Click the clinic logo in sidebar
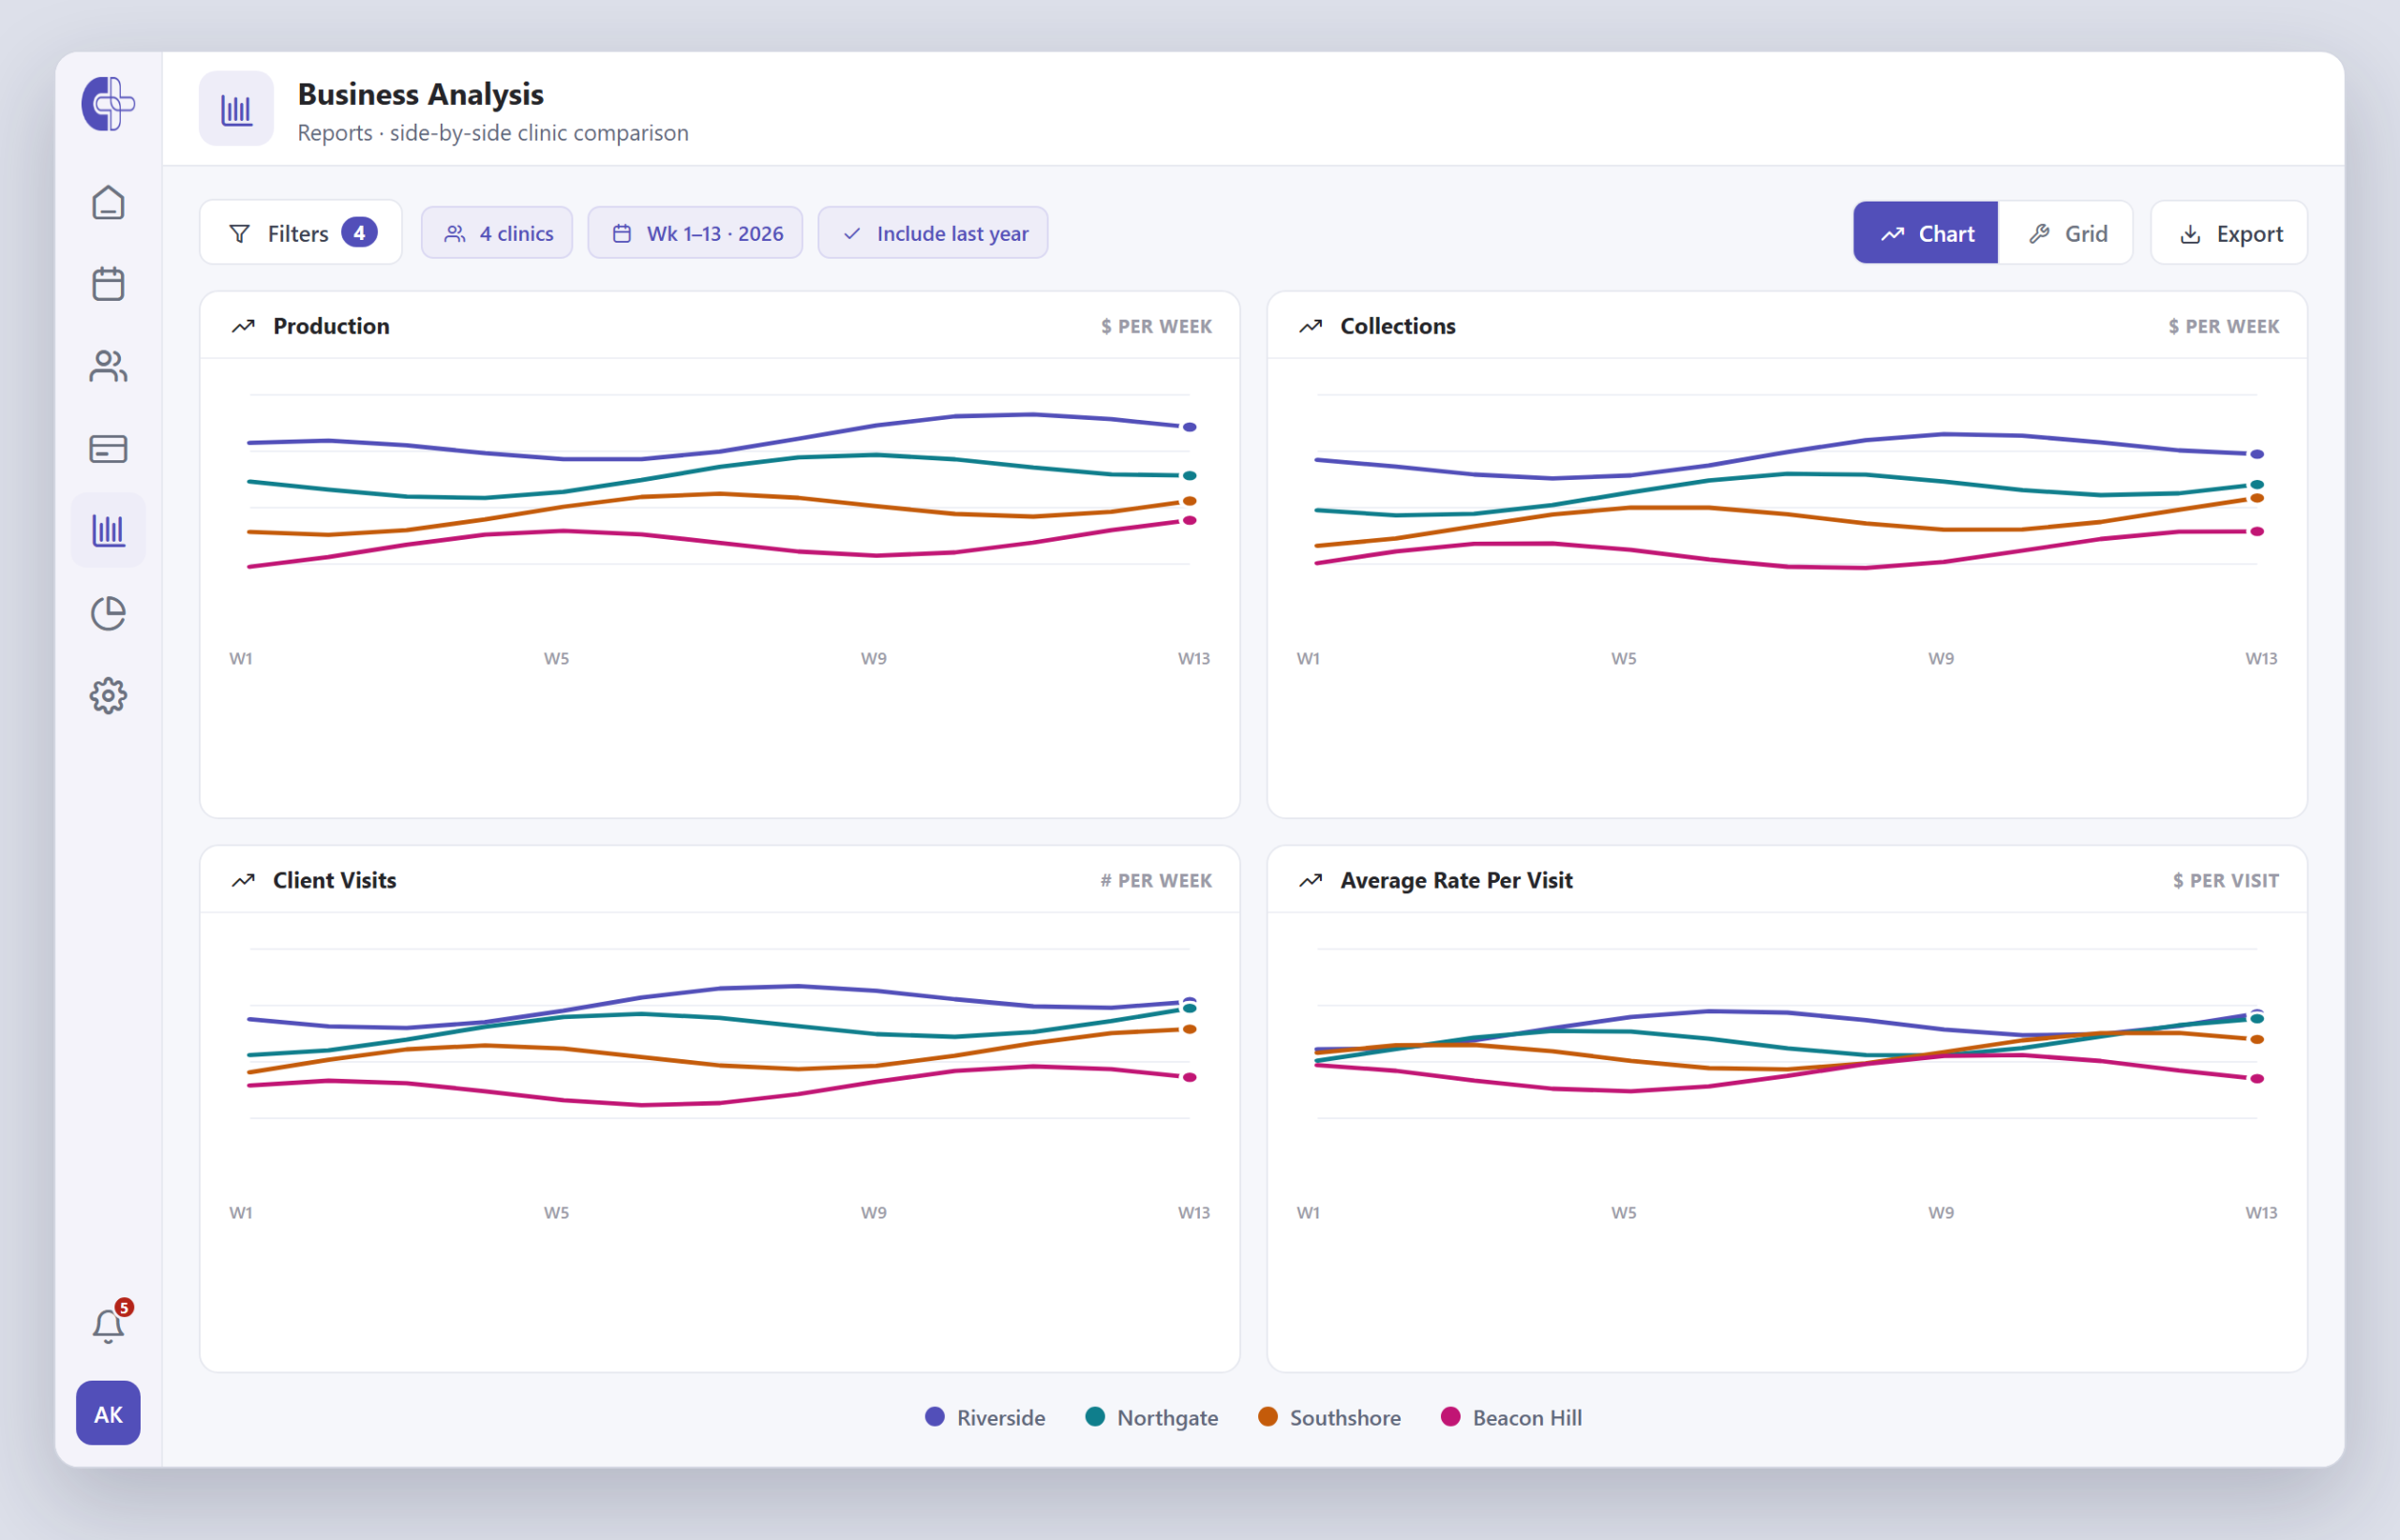The width and height of the screenshot is (2400, 1540). 108,103
